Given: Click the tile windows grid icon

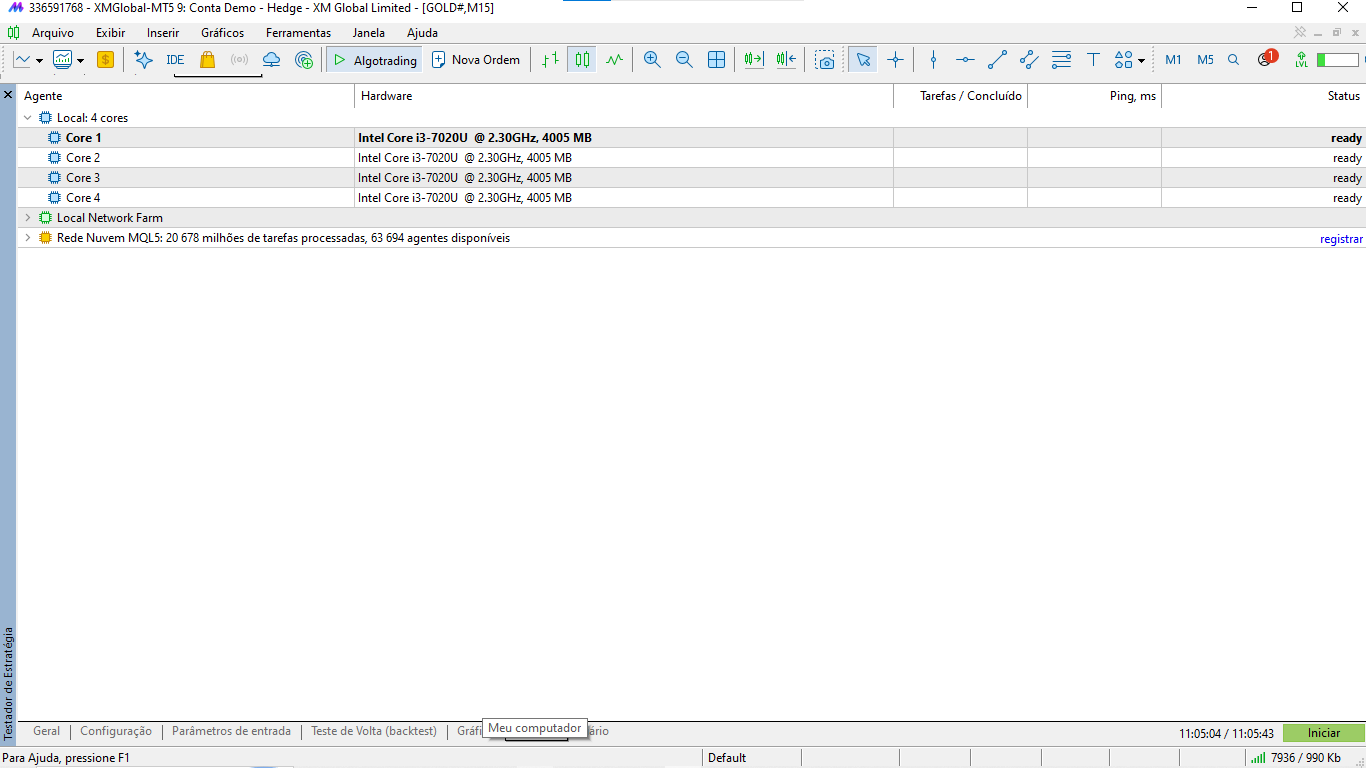Looking at the screenshot, I should click(716, 60).
